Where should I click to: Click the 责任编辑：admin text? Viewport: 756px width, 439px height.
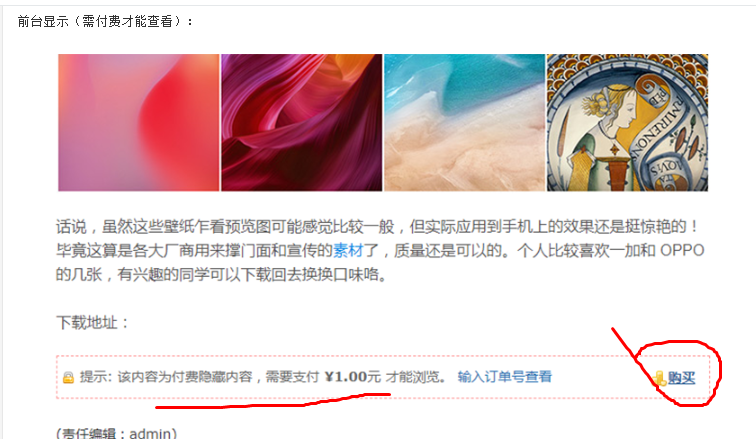click(x=116, y=433)
